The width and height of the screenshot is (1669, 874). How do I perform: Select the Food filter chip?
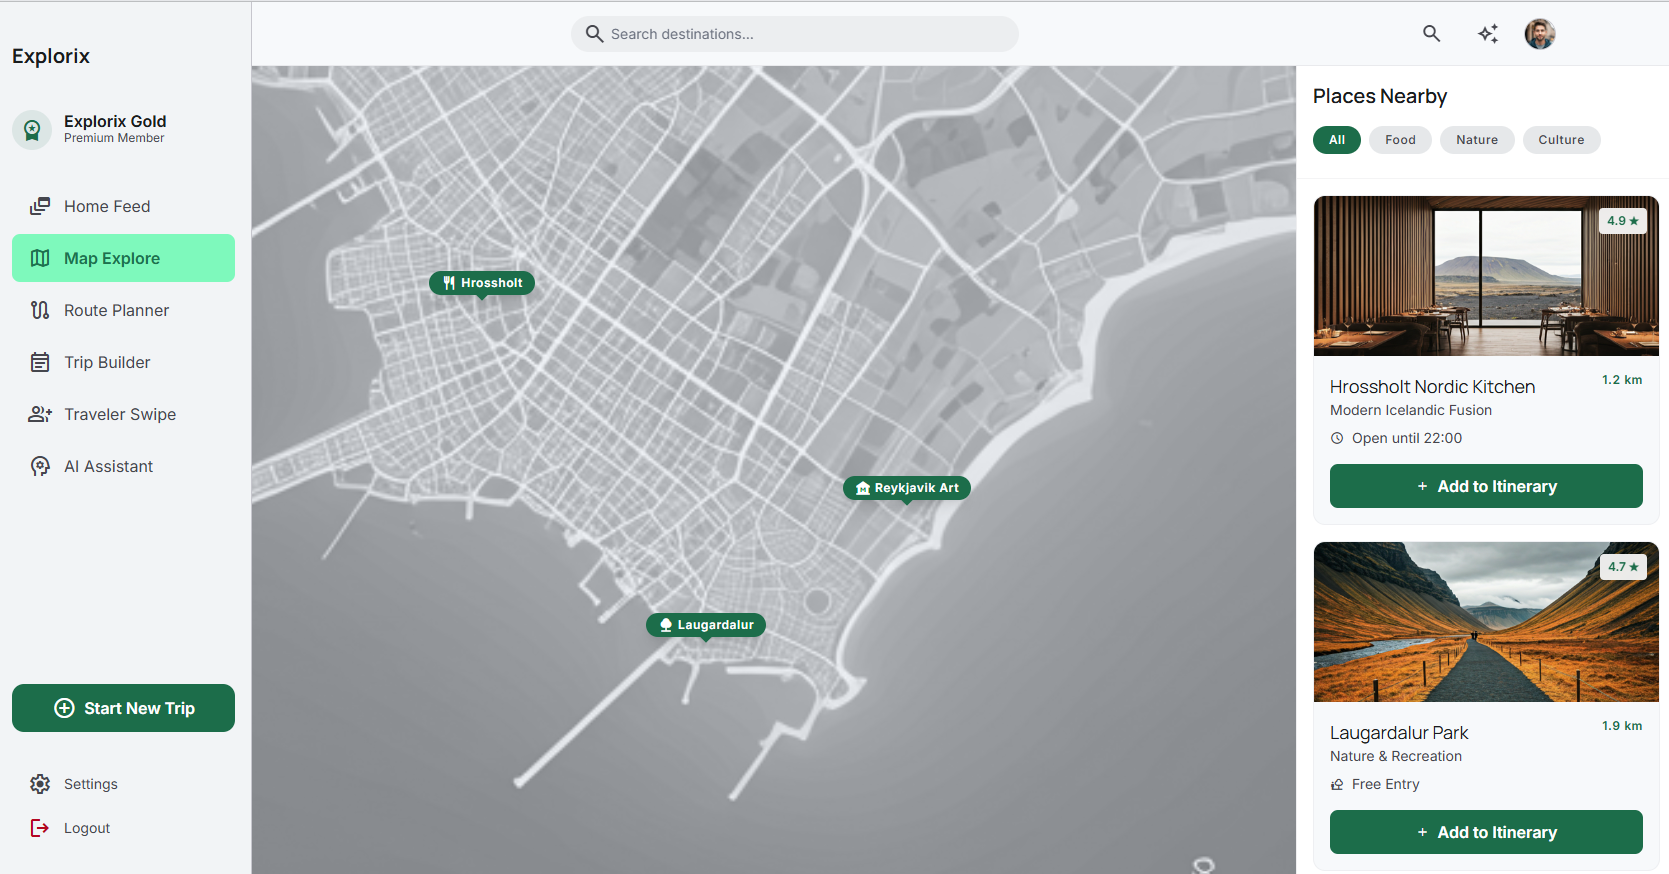pos(1400,140)
